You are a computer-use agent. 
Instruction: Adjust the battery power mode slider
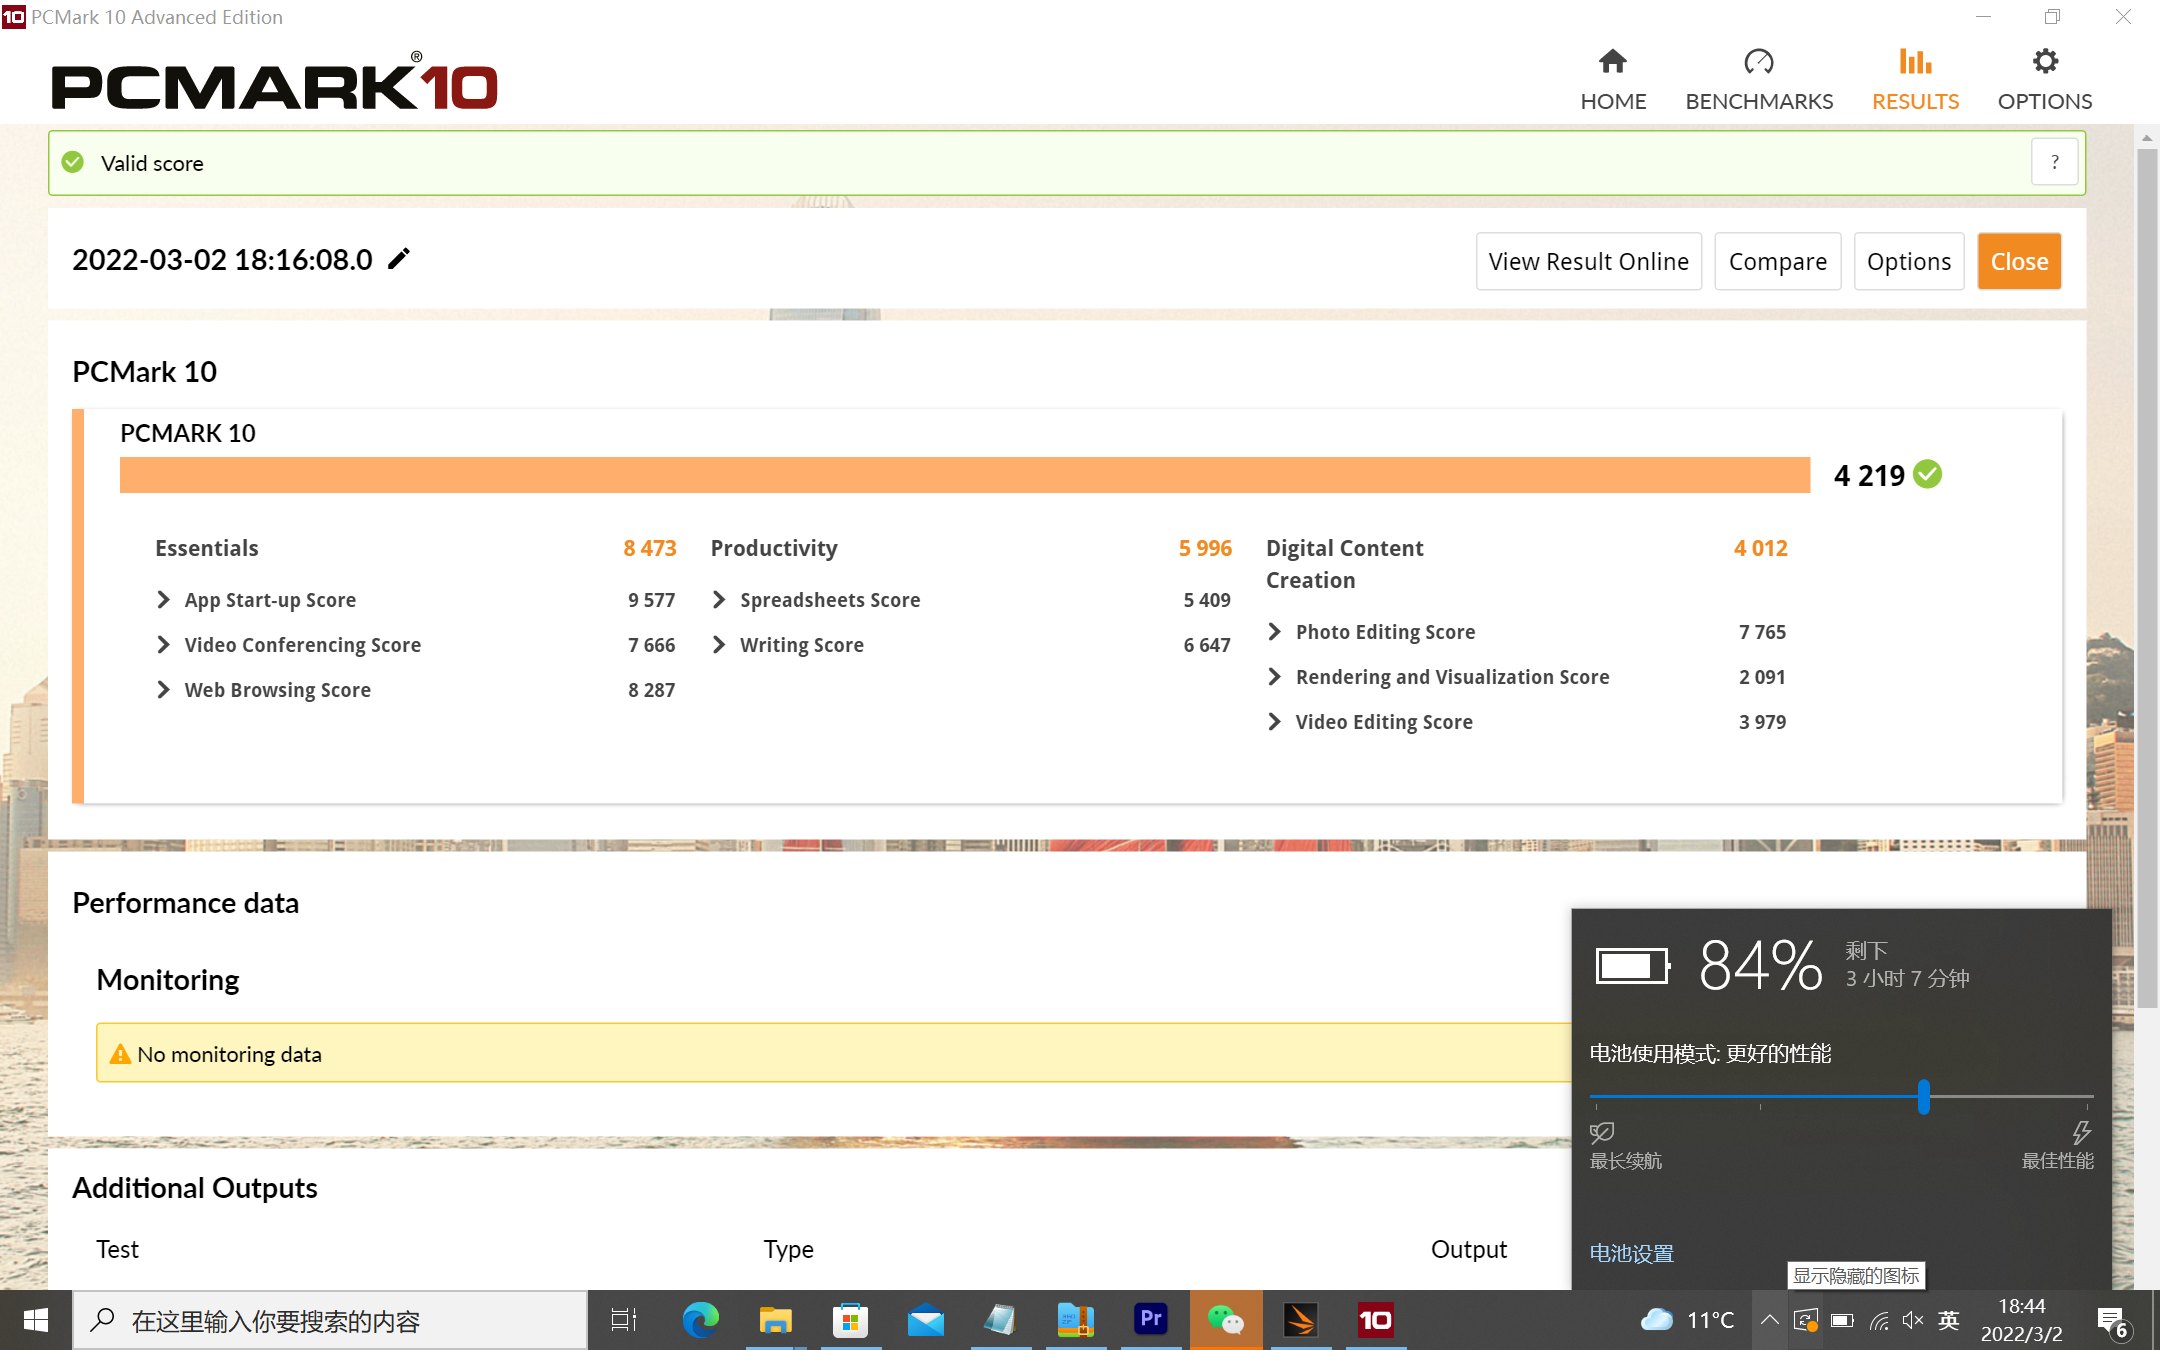click(1923, 1097)
